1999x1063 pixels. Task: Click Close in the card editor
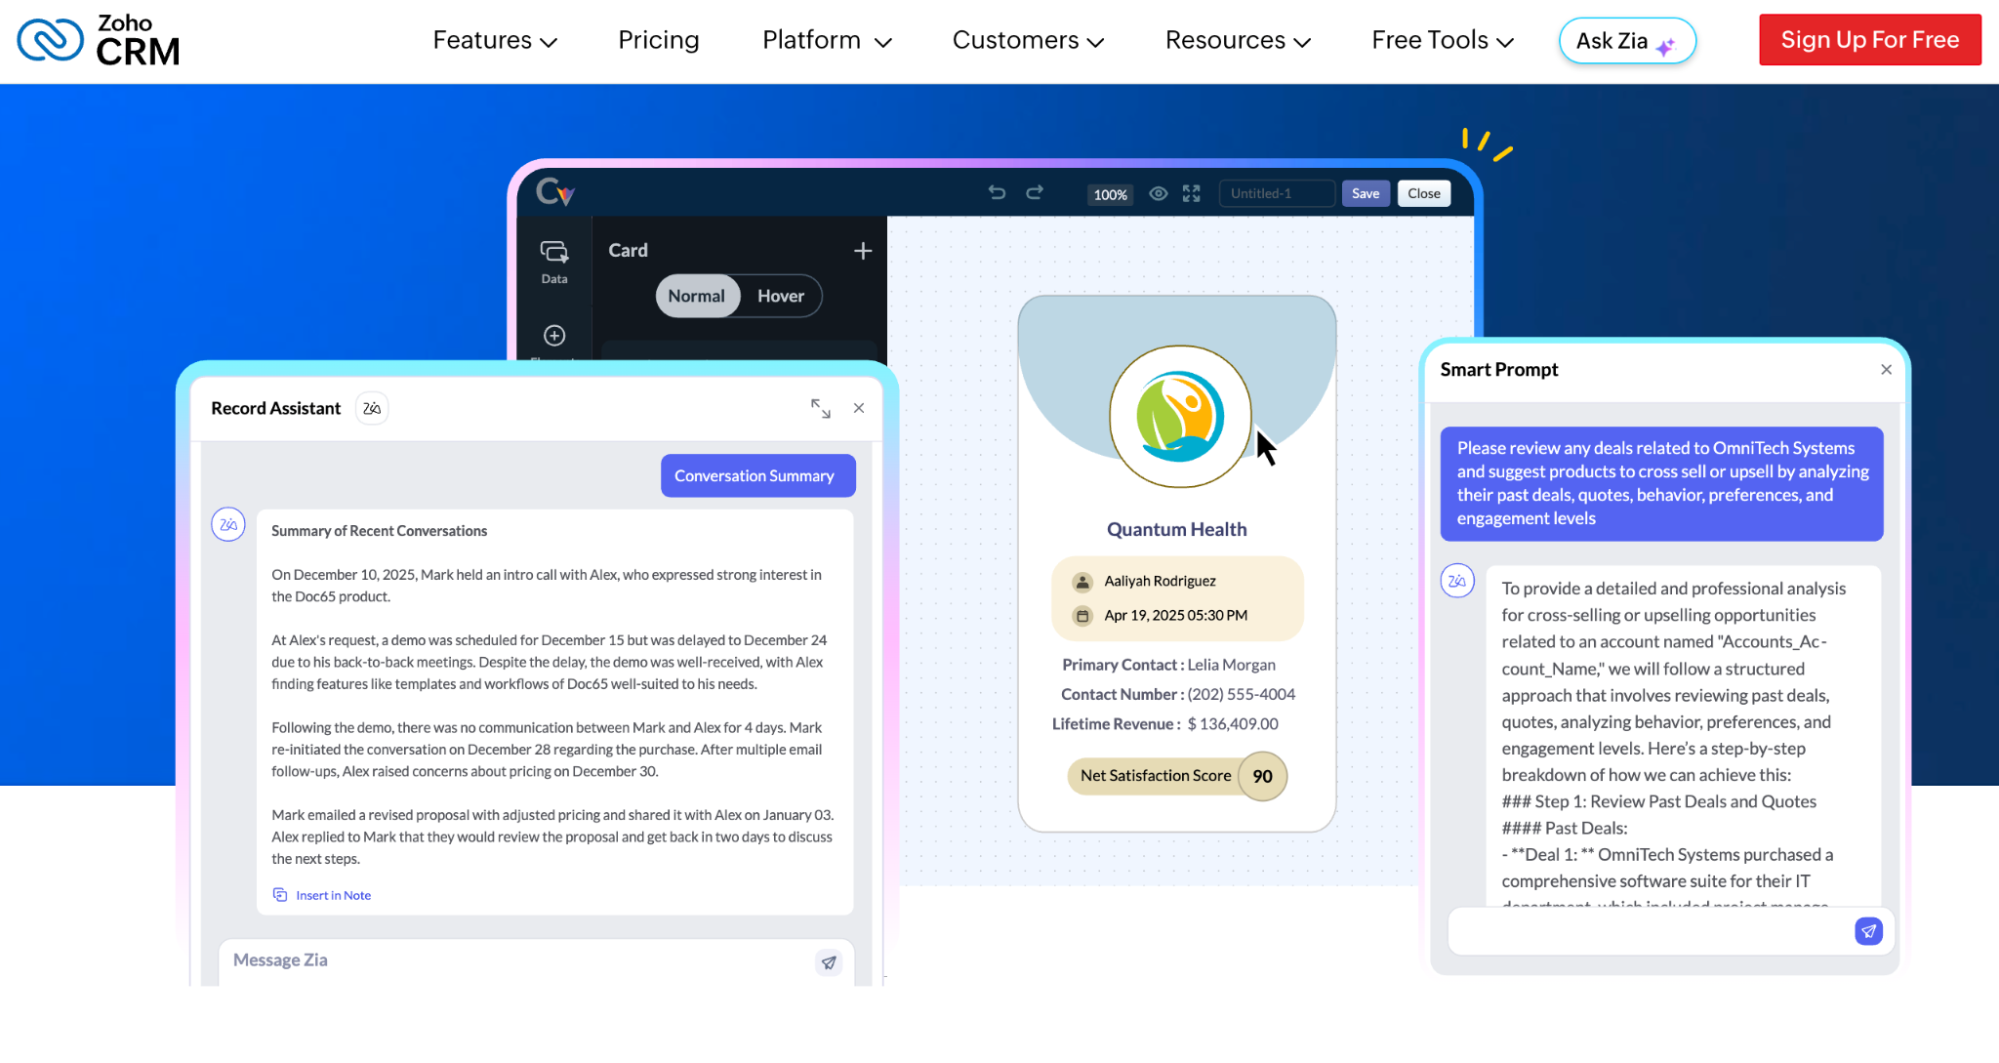pos(1423,193)
